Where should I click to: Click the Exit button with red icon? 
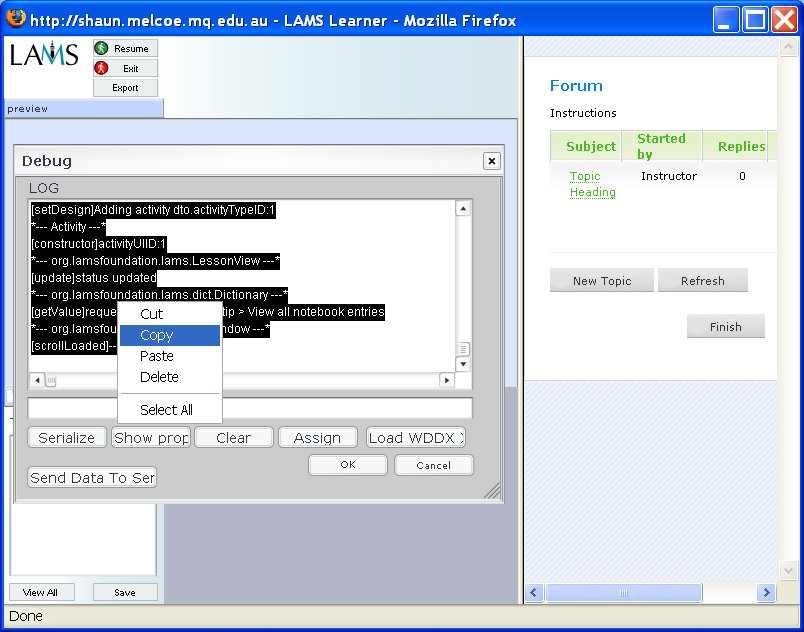[x=125, y=68]
